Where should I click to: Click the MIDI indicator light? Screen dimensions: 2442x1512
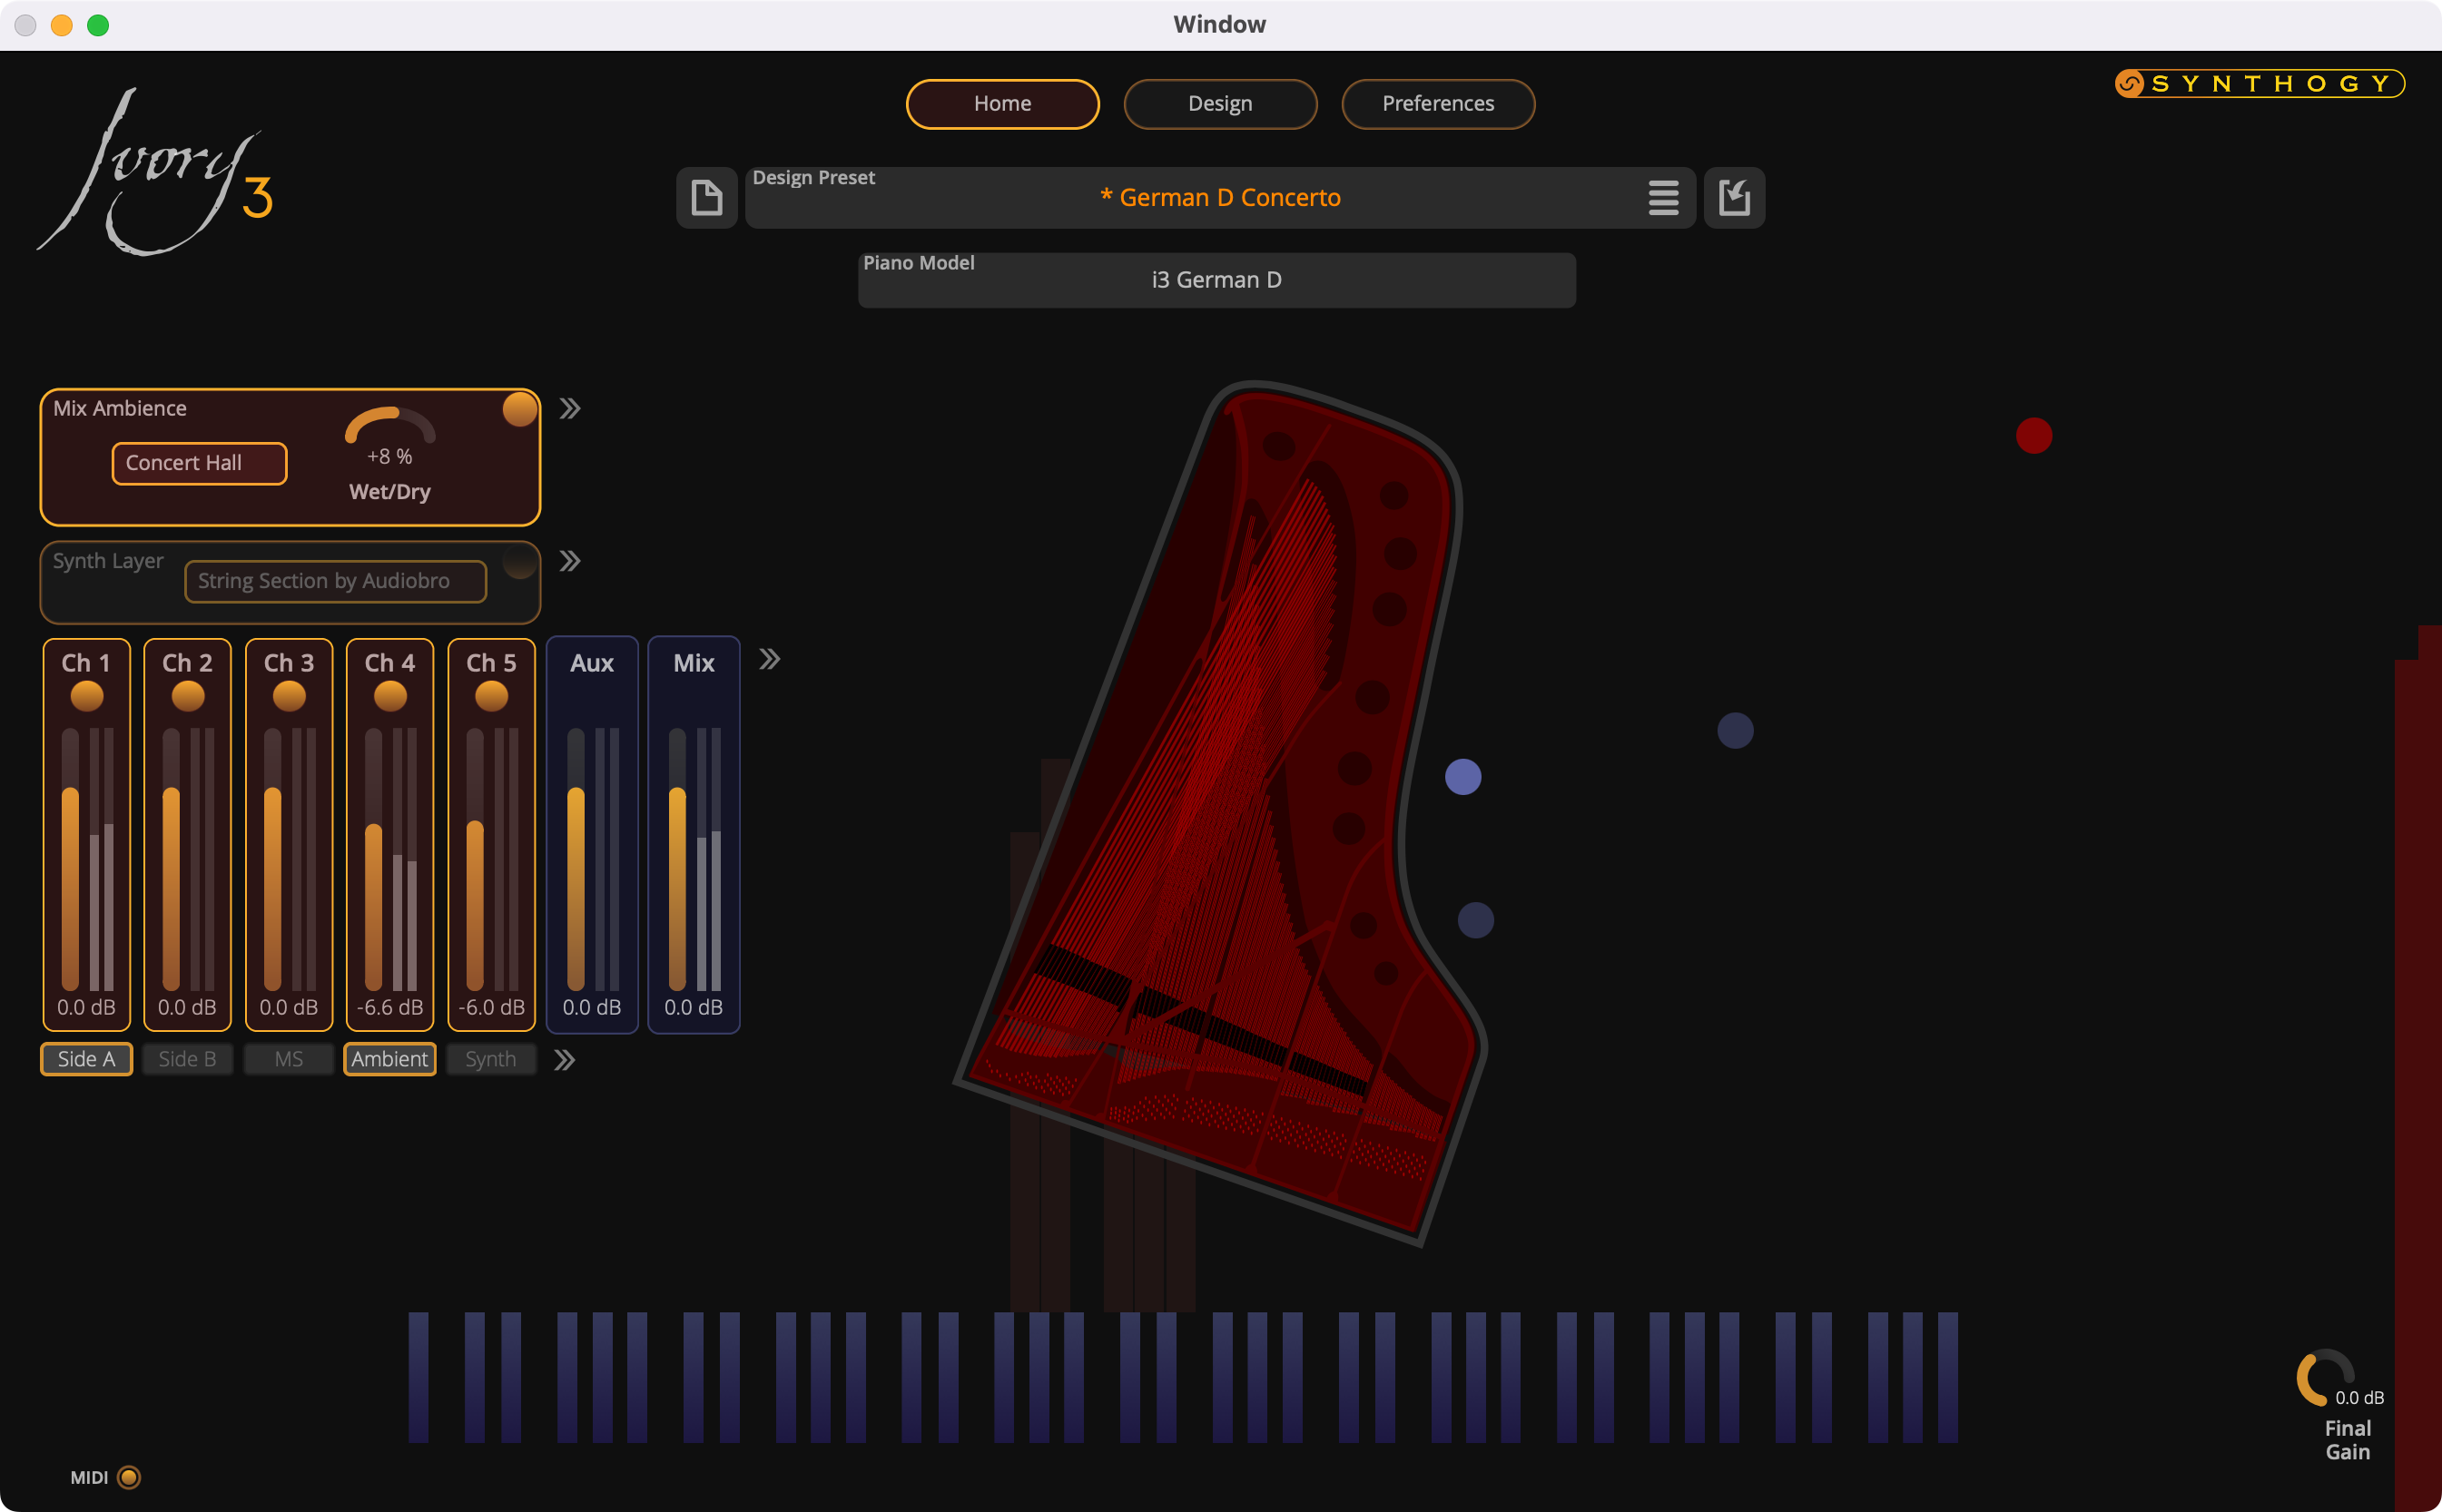[129, 1477]
